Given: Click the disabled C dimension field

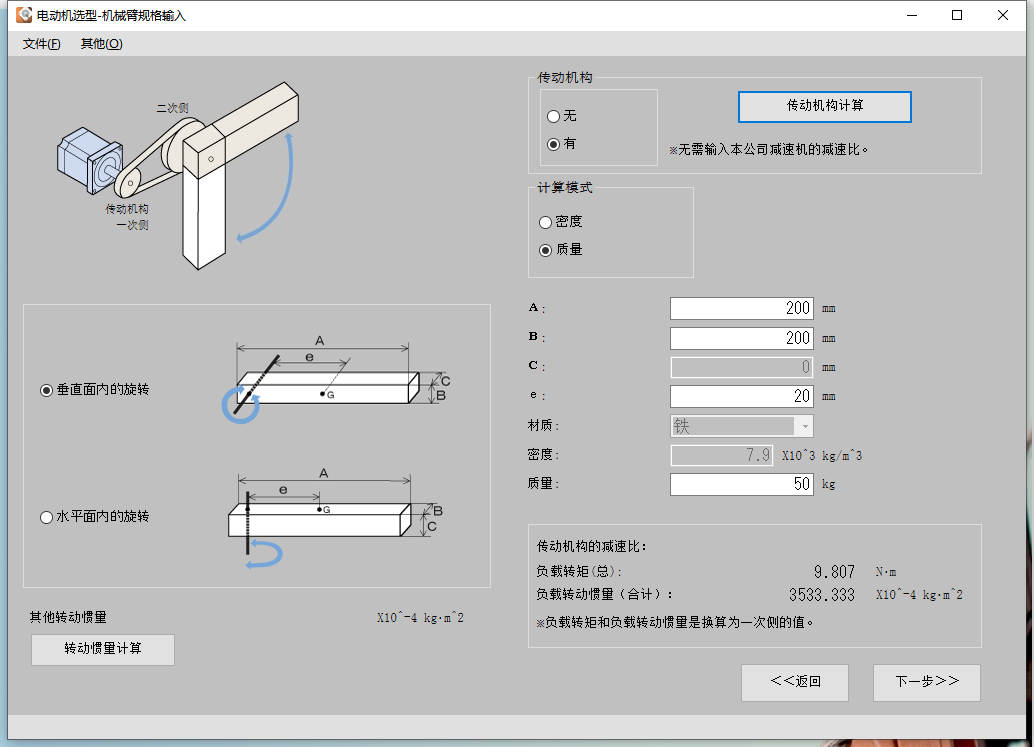Looking at the screenshot, I should point(741,367).
